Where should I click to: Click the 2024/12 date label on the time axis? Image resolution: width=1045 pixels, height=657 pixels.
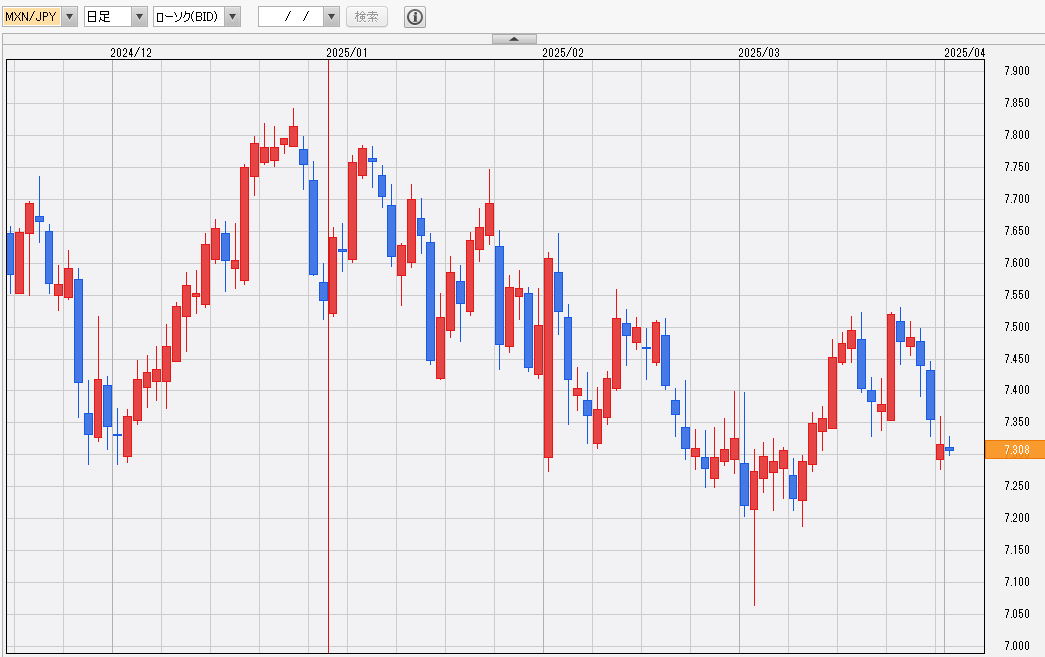(x=131, y=52)
